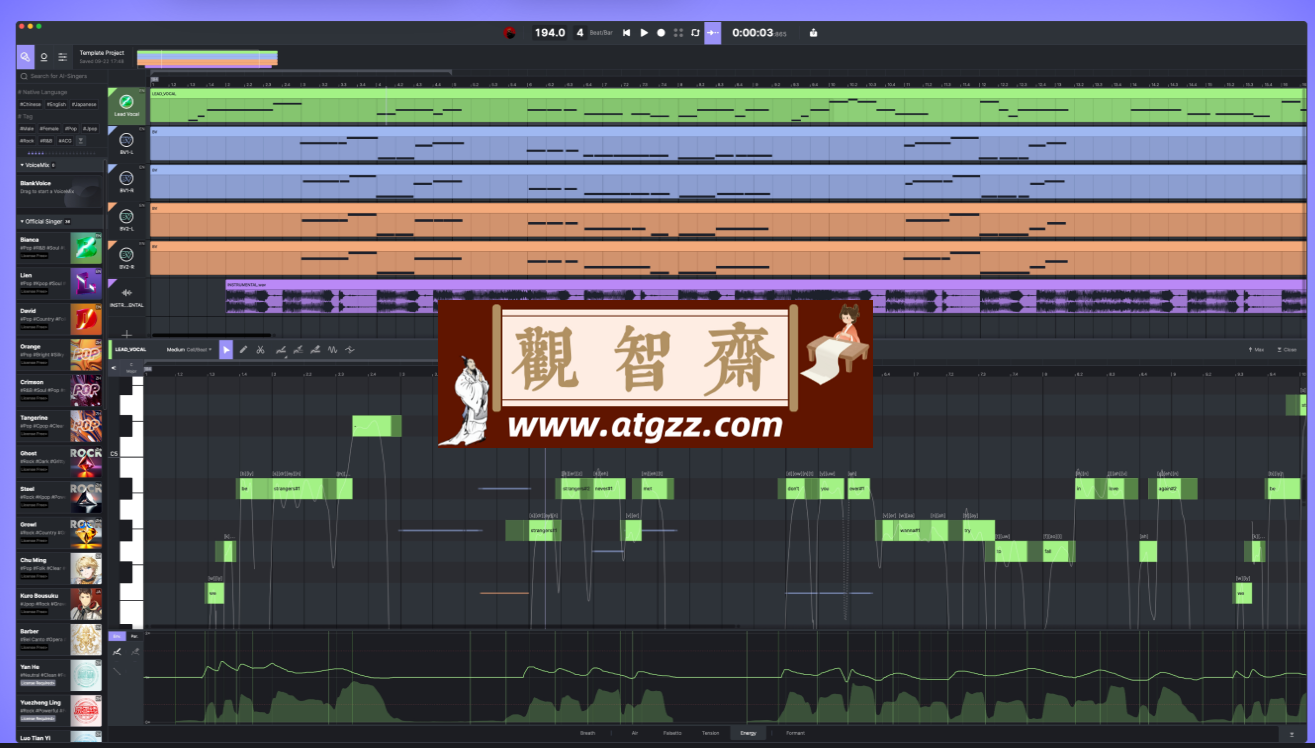Switch to the Tension parameter tab
1315x748 pixels.
710,733
